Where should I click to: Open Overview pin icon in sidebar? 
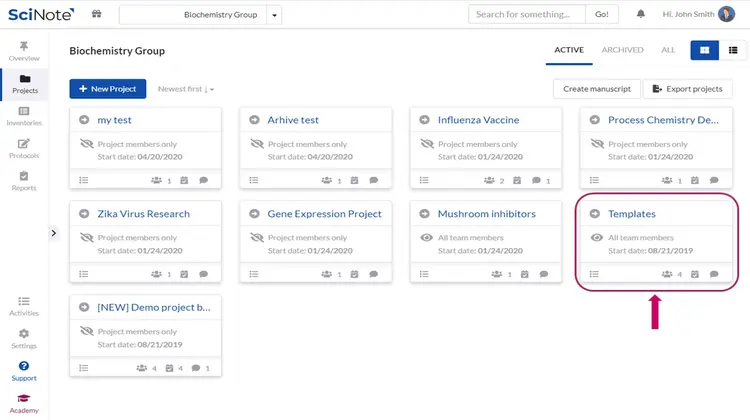point(24,46)
